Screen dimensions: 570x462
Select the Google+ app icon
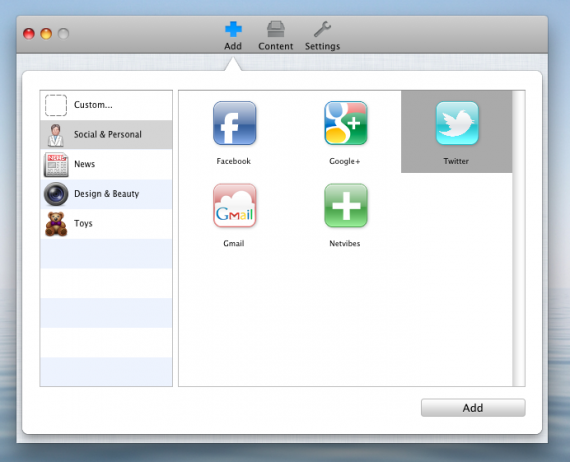(x=346, y=123)
